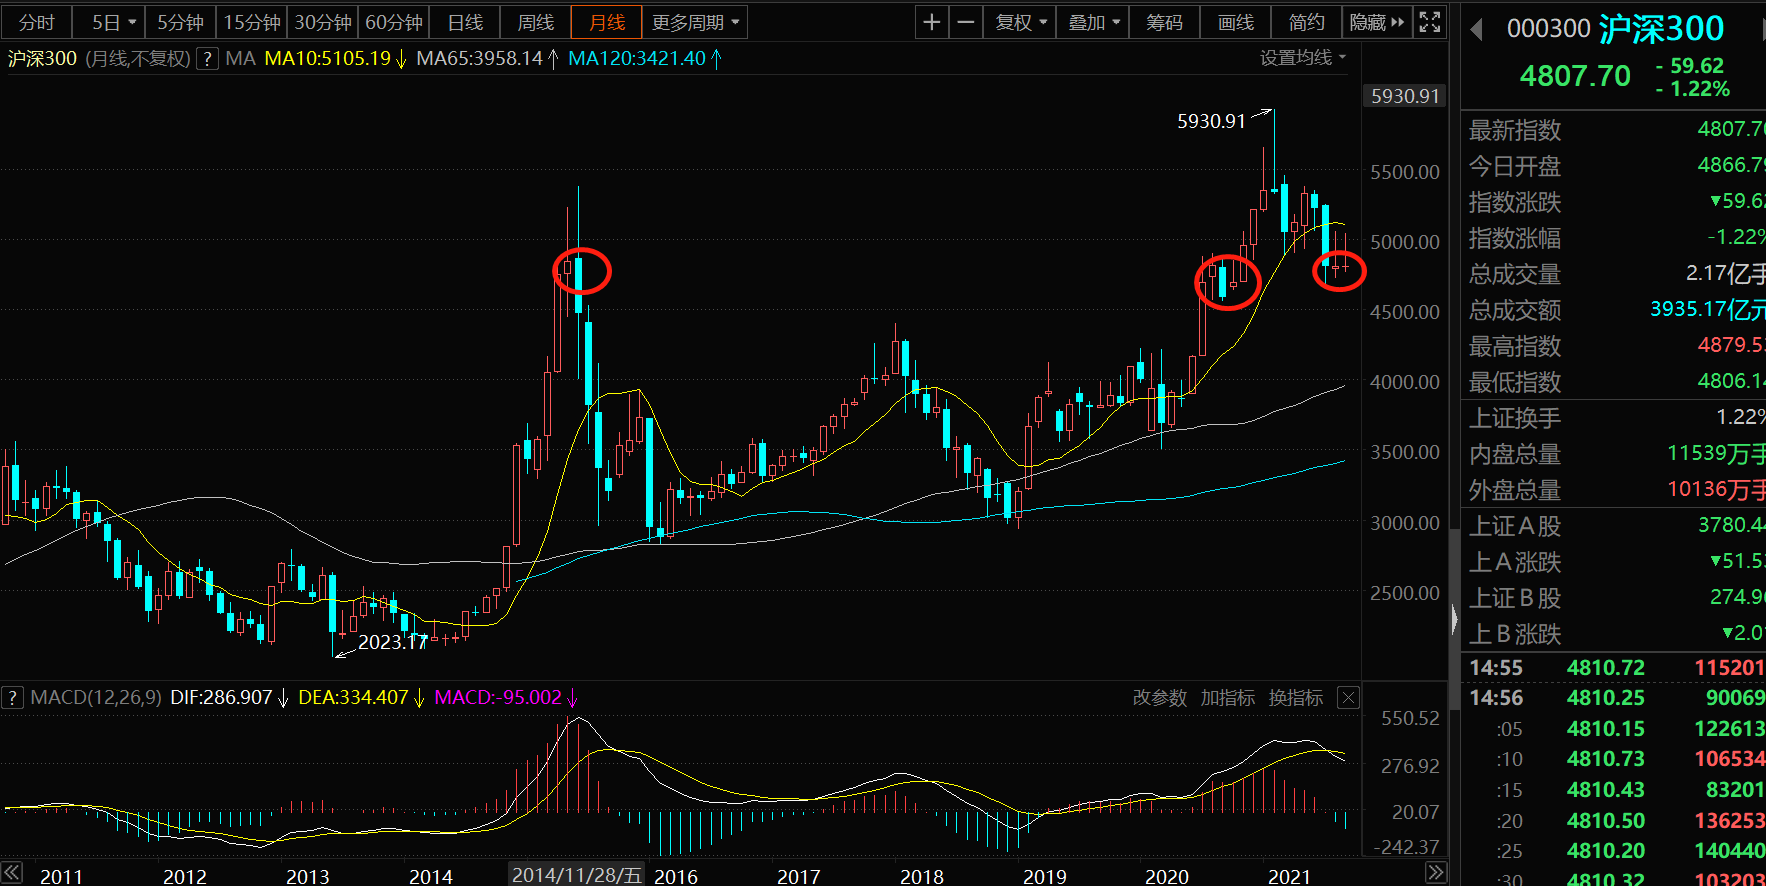Click the 上证A股 row

[x=1614, y=526]
